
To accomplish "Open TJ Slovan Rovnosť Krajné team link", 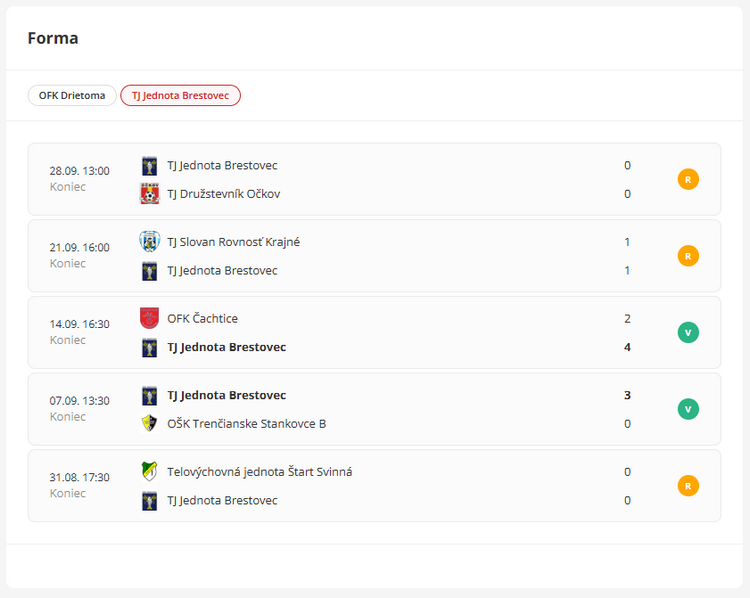I will pos(233,242).
